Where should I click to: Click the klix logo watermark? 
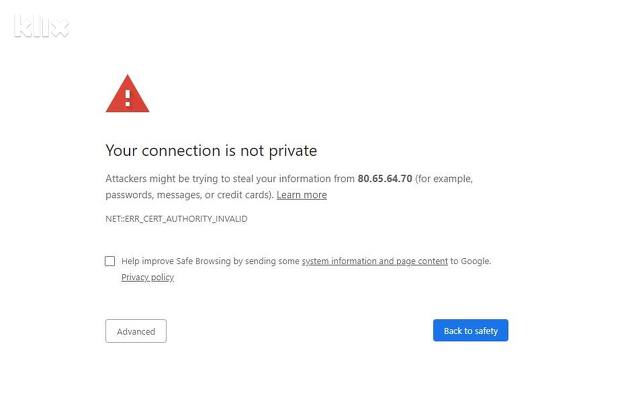(41, 27)
